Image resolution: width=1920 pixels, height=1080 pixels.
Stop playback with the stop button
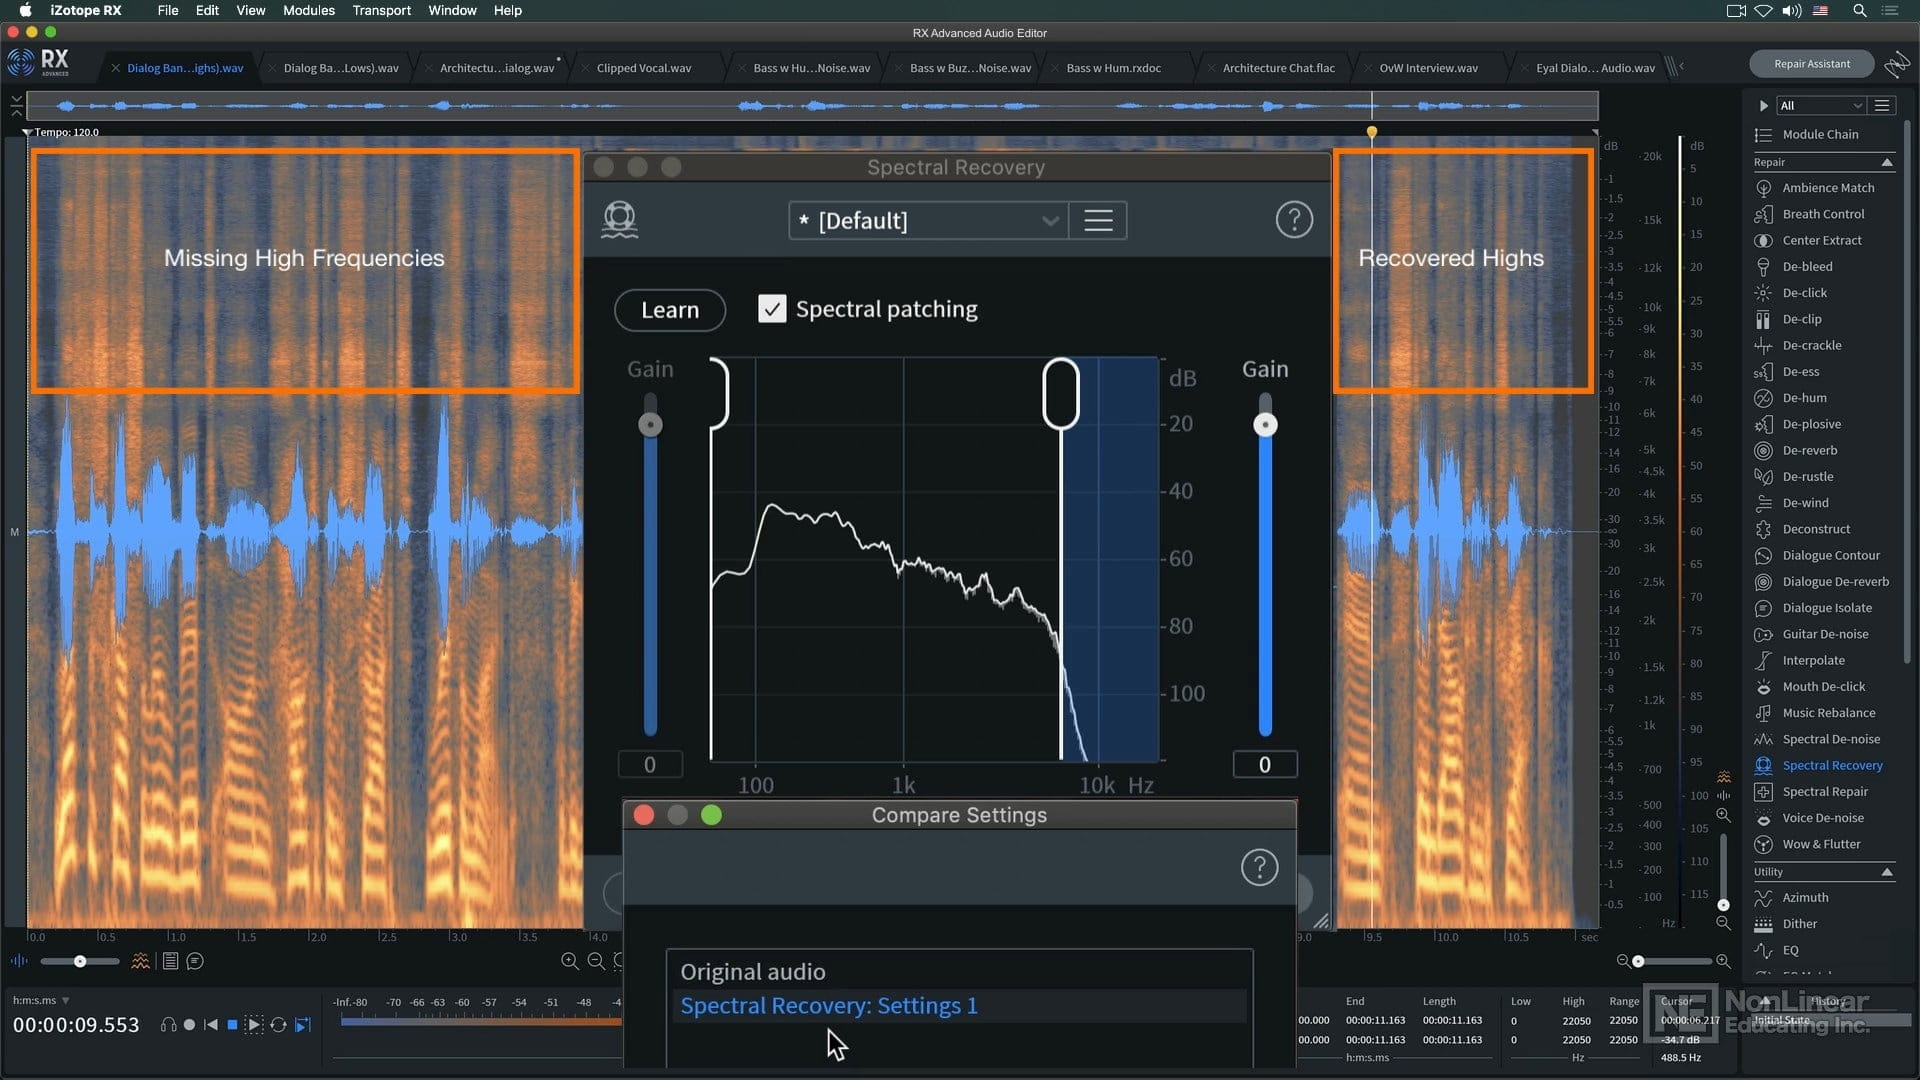[x=232, y=1025]
